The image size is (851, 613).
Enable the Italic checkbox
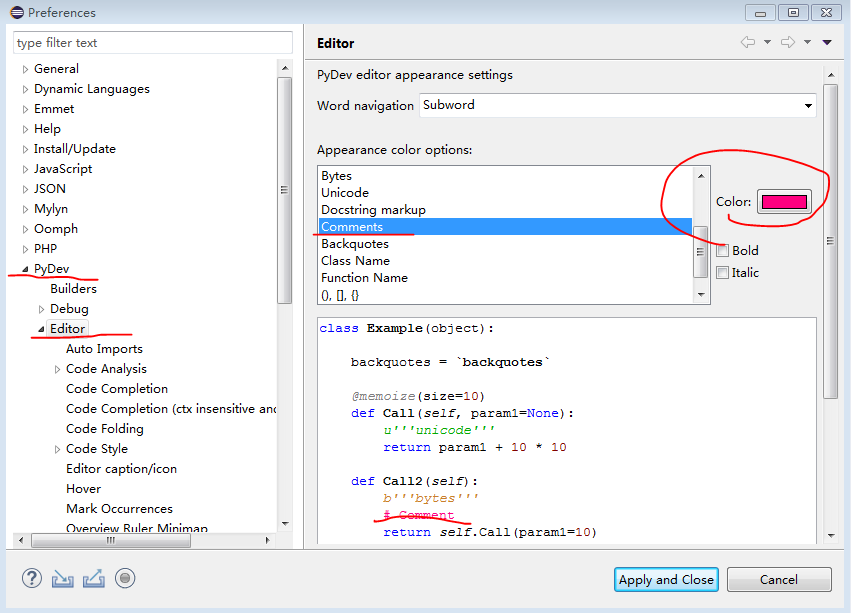[x=723, y=273]
